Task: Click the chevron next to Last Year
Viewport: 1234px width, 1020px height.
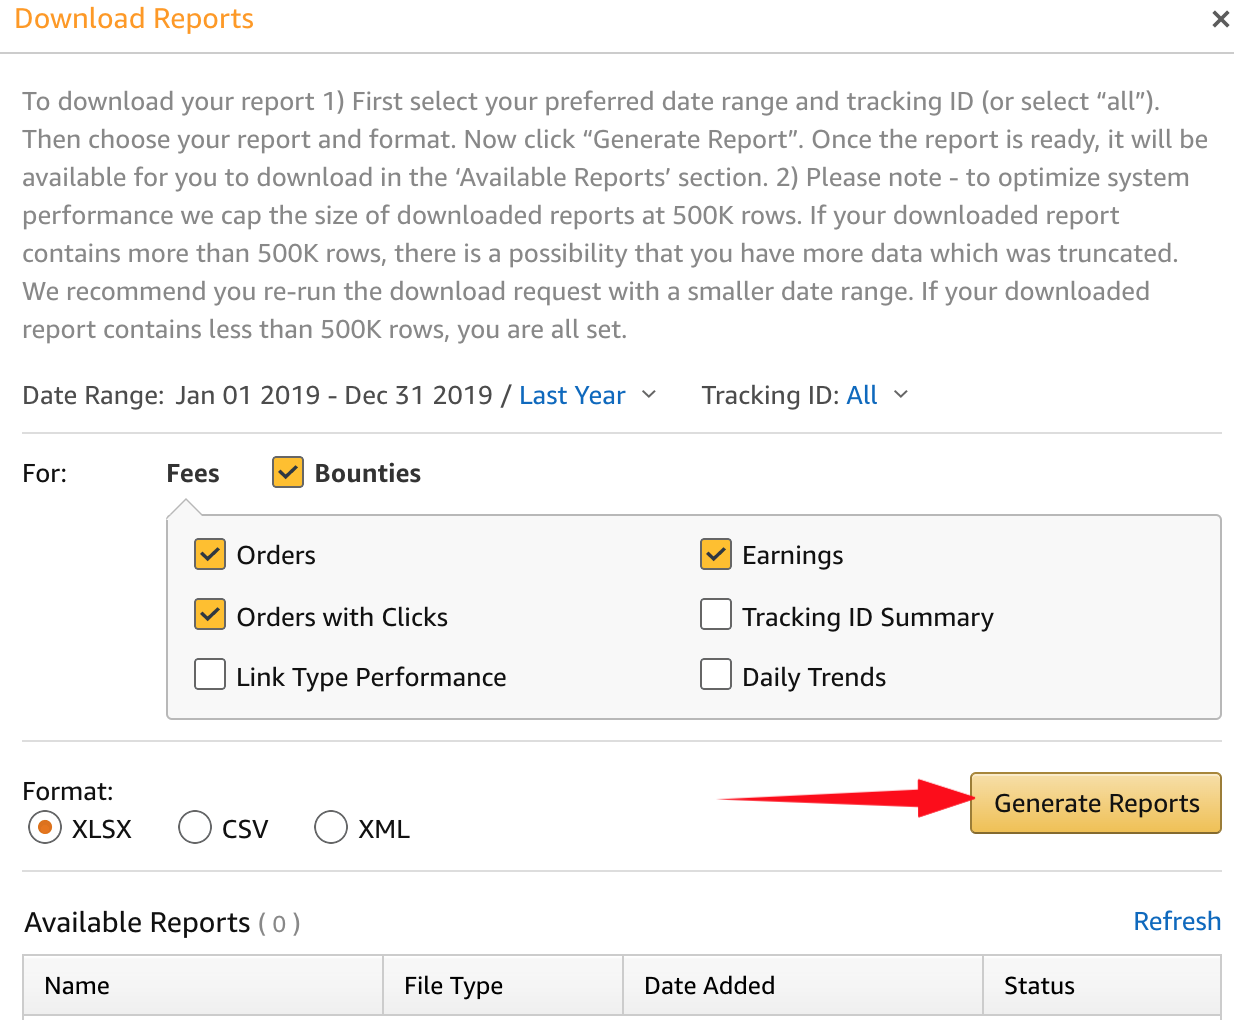Action: [649, 395]
